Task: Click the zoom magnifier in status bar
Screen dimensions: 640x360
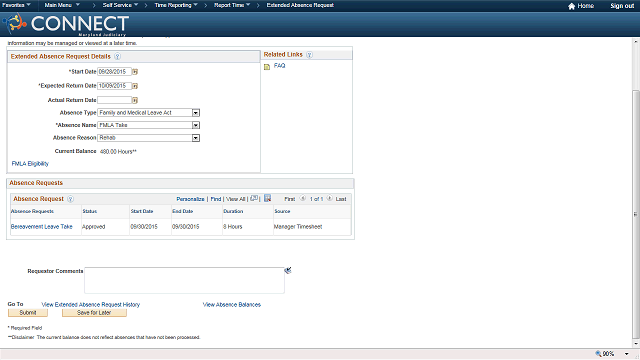Action: tap(598, 354)
